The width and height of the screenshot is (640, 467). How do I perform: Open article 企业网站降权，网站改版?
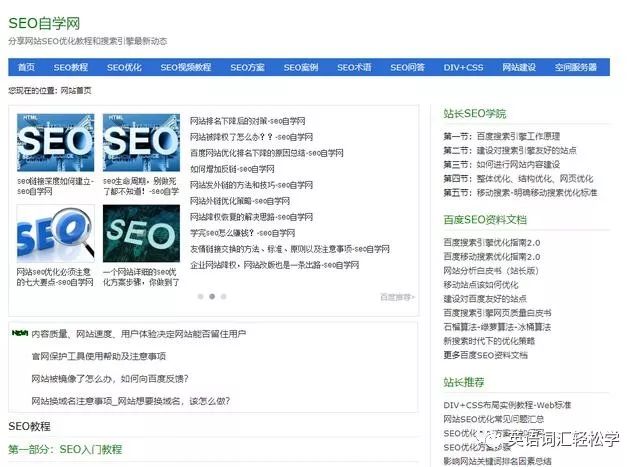pyautogui.click(x=274, y=265)
